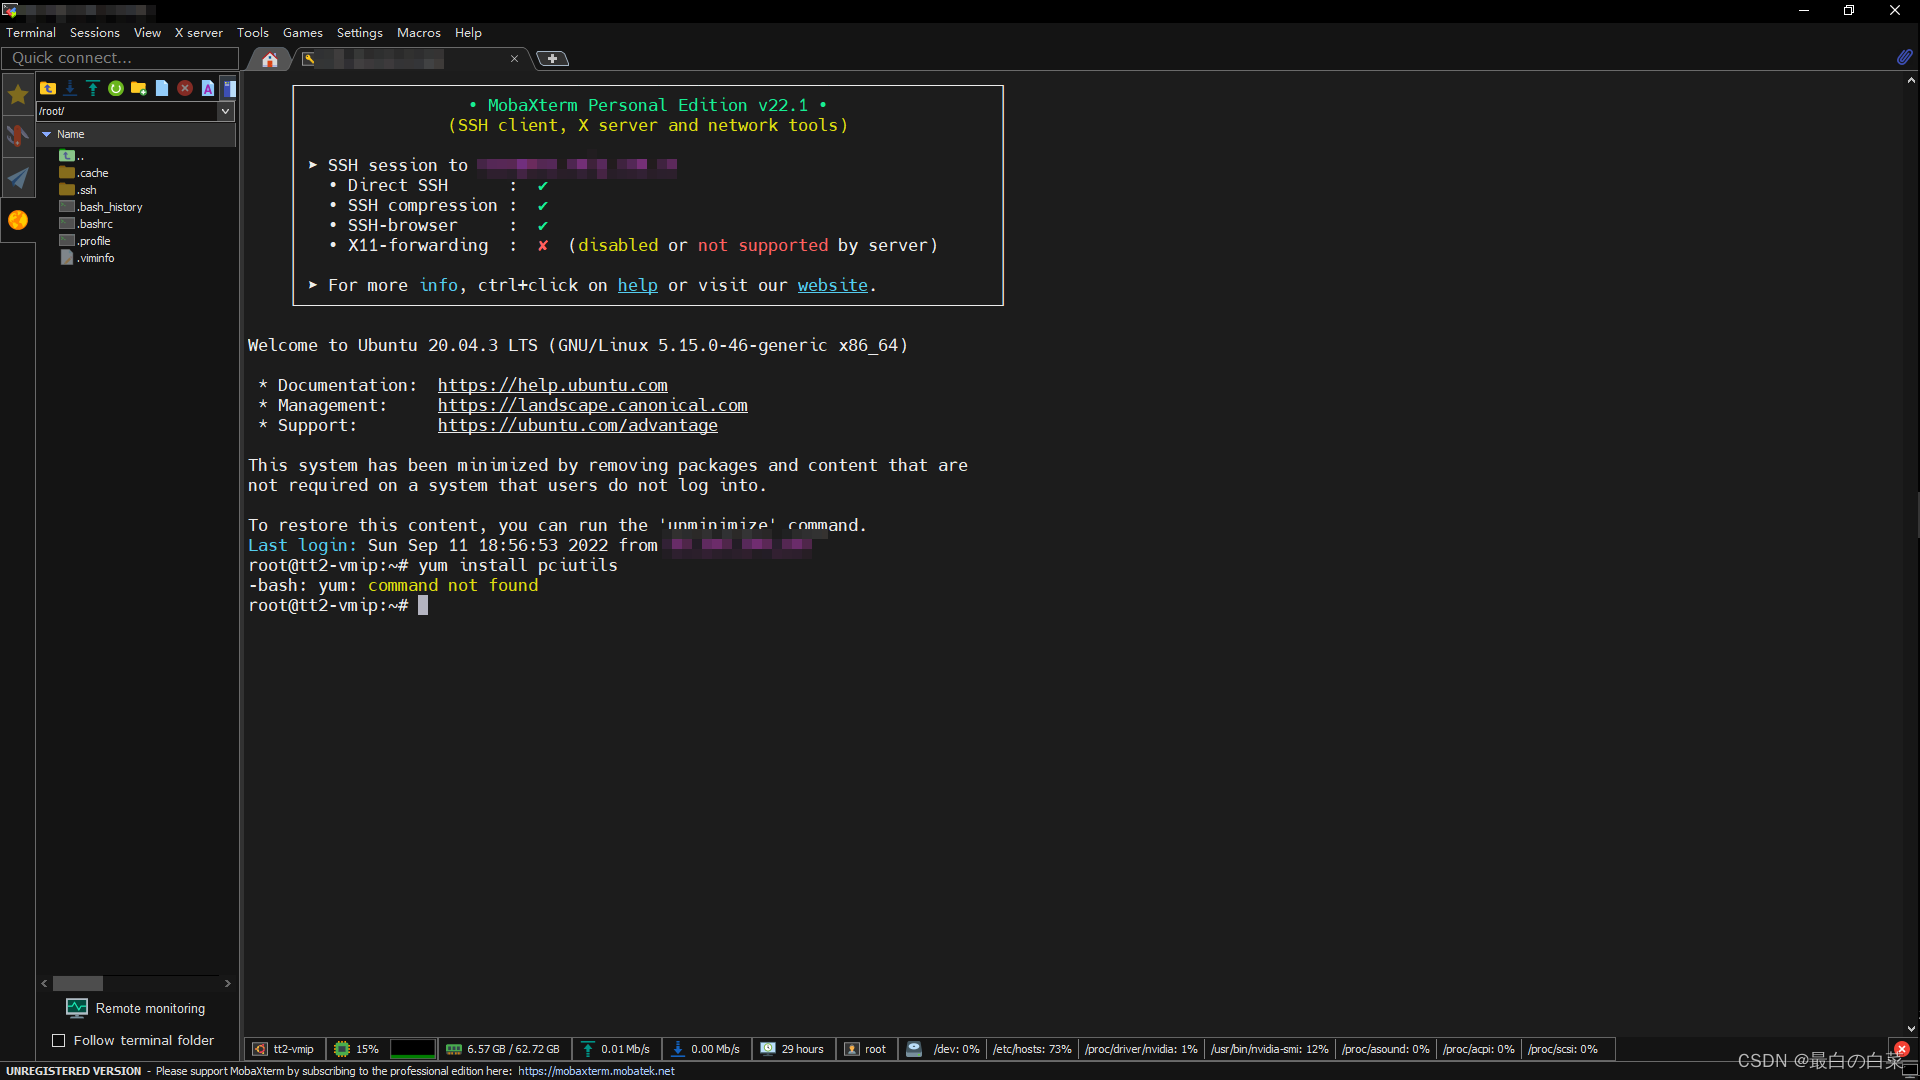Click the paperclip icon at top right
1920x1080 pixels.
tap(1904, 58)
